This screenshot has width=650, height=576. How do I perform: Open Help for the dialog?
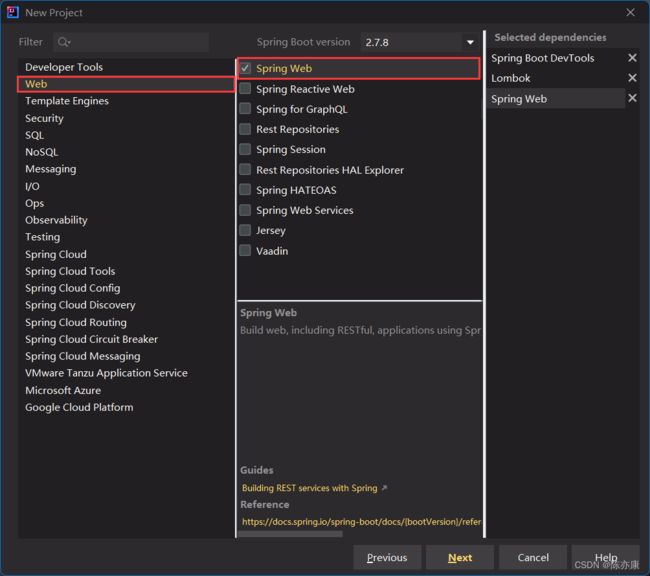coord(606,557)
